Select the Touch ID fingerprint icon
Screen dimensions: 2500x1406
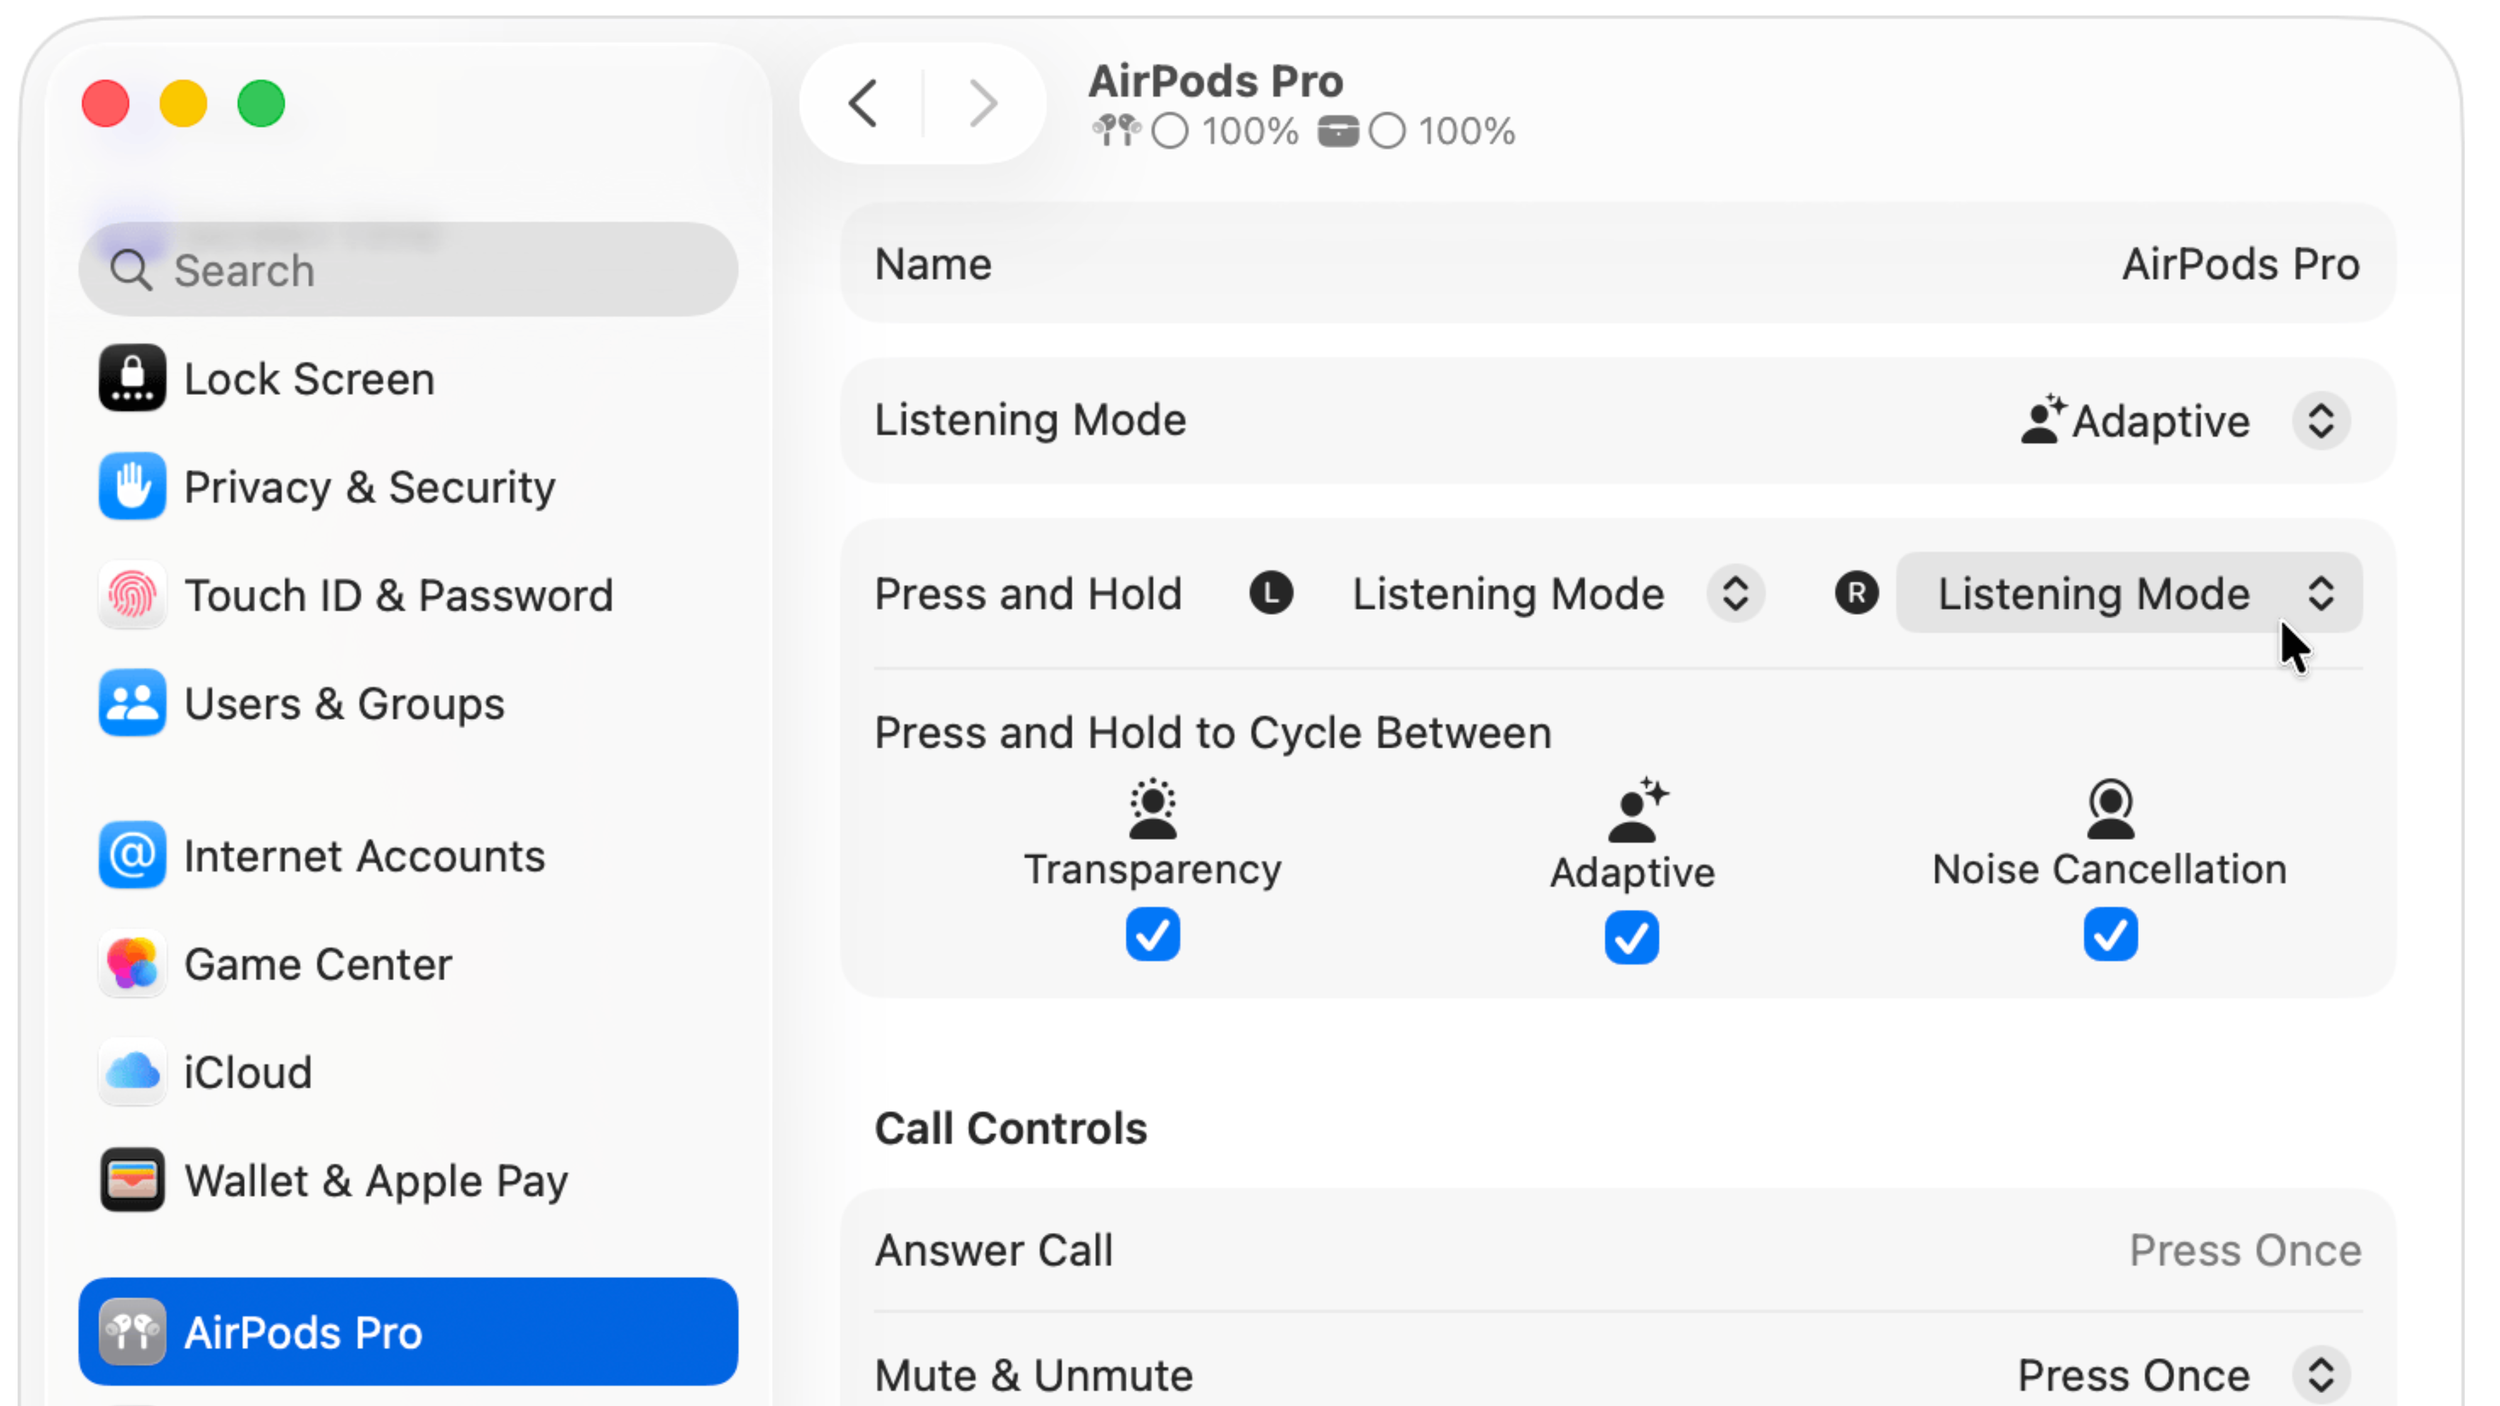[x=132, y=595]
